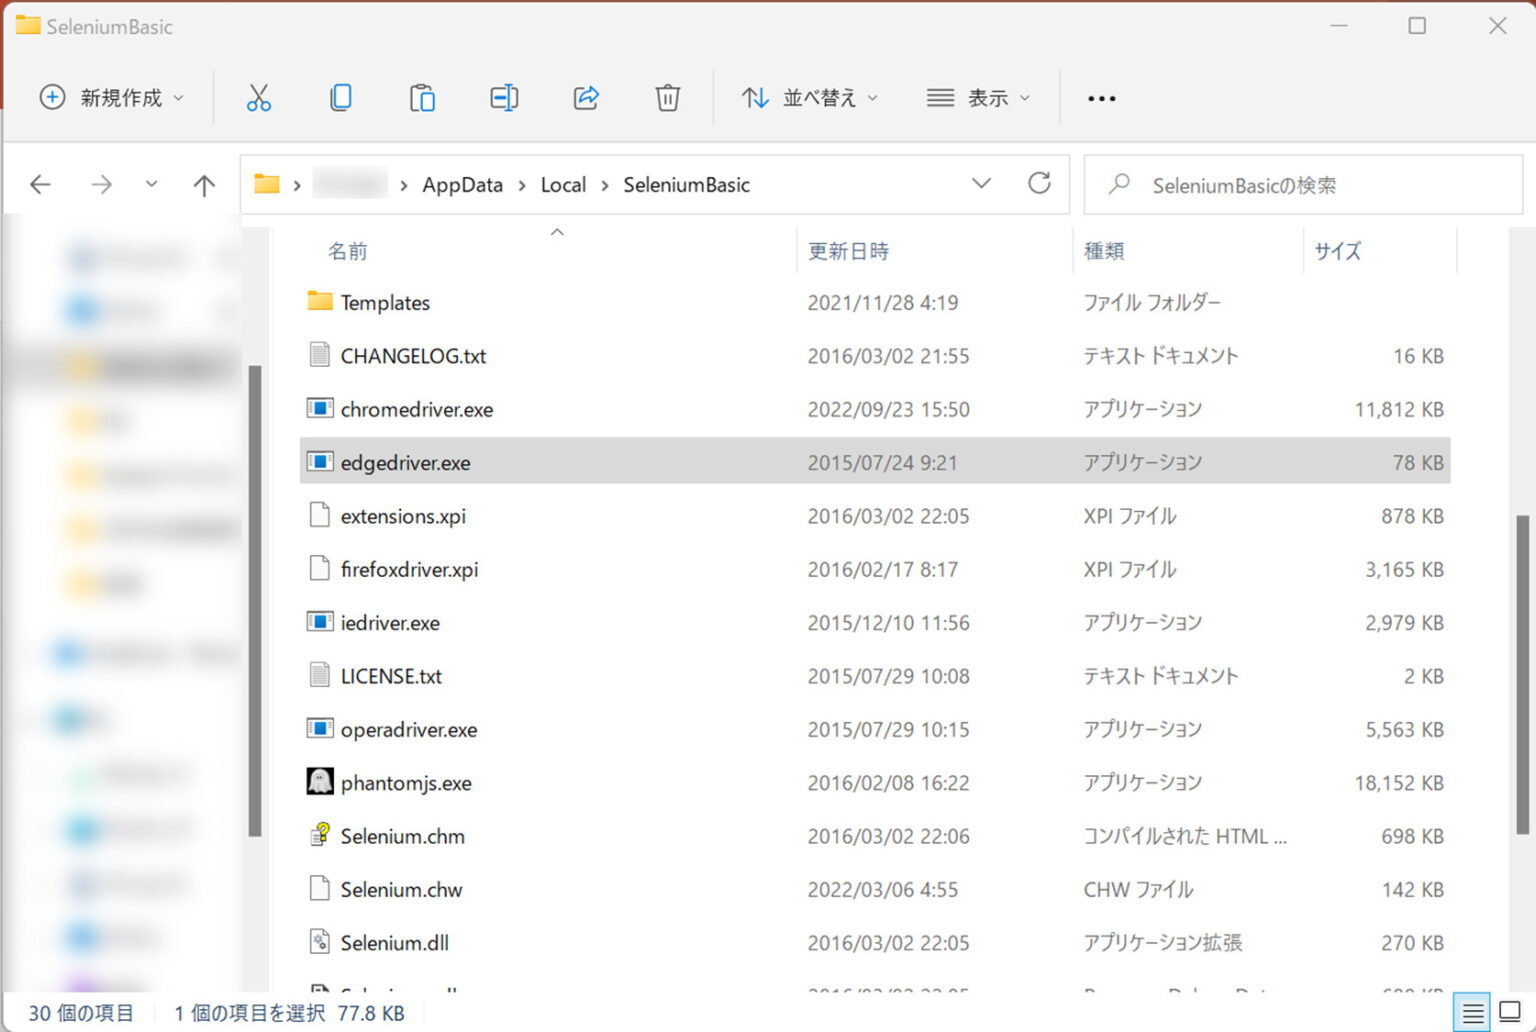Viewport: 1536px width, 1032px height.
Task: Open the see more options menu
Action: (x=1100, y=97)
